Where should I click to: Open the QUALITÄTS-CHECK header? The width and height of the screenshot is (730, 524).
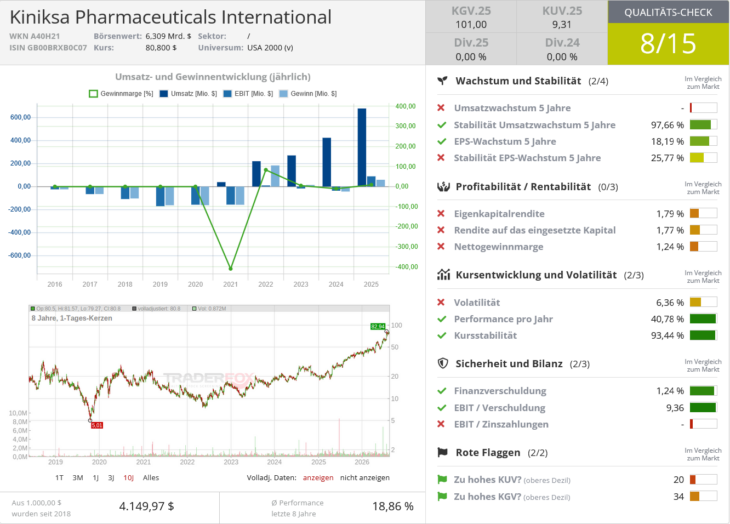(668, 13)
